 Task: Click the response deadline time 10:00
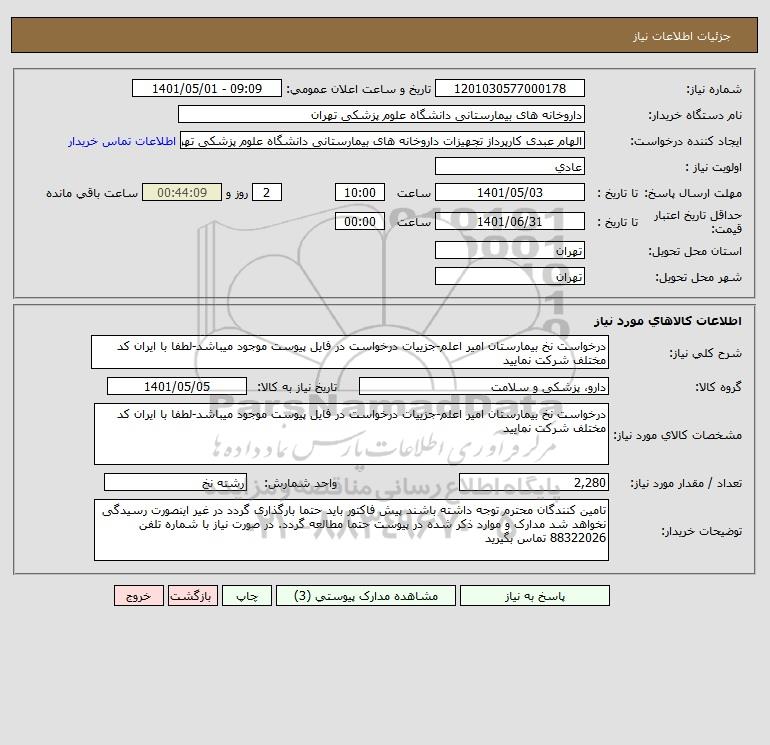[360, 193]
